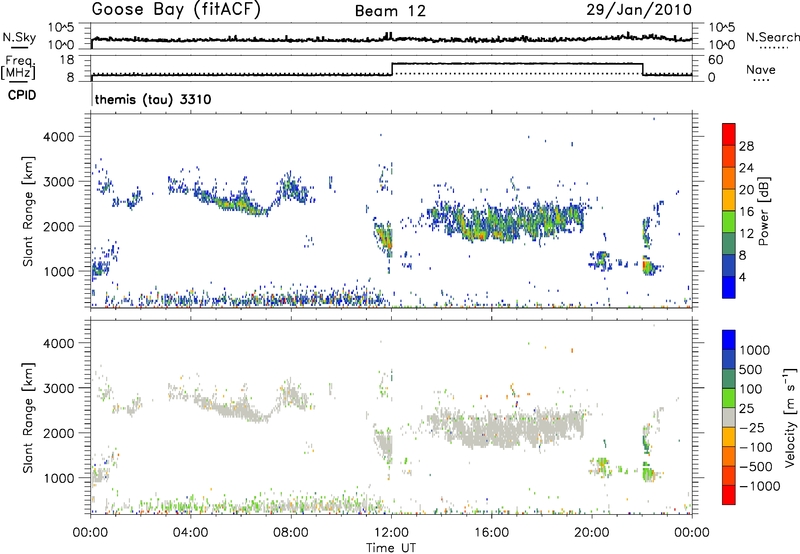Click the 'themis (tau) 3310' text
This screenshot has height=554, width=800.
coord(153,99)
